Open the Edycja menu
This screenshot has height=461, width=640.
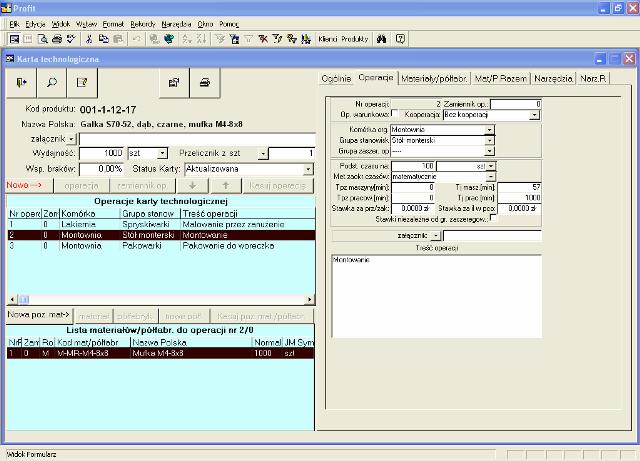pyautogui.click(x=35, y=24)
